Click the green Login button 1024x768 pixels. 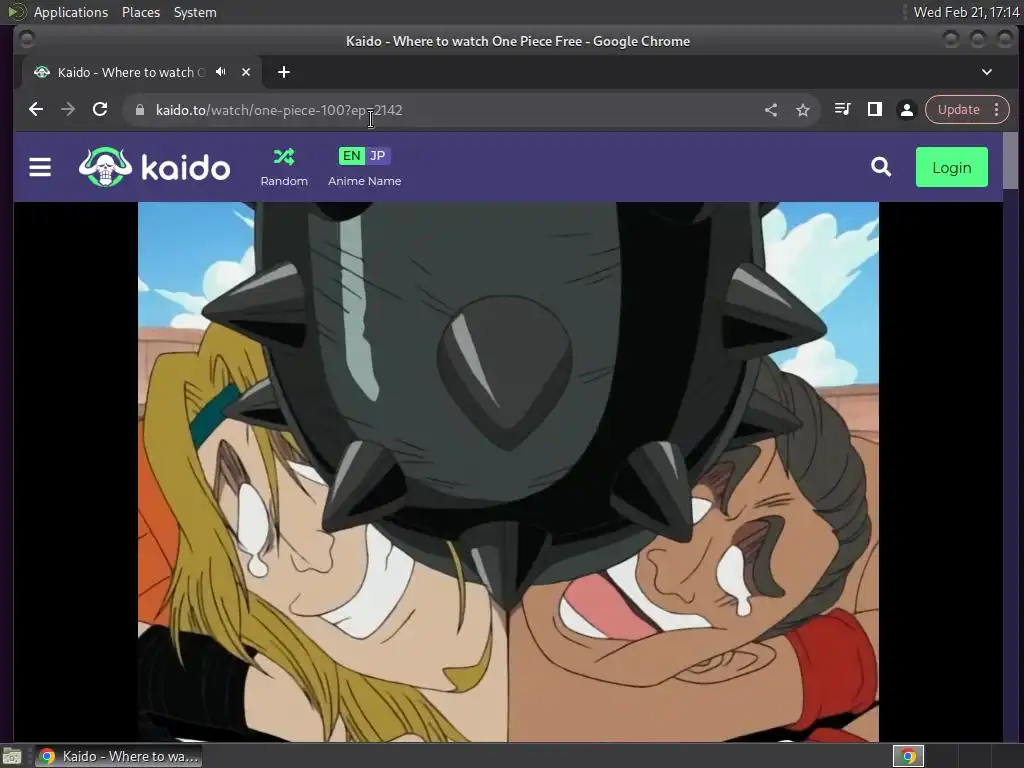coord(952,167)
